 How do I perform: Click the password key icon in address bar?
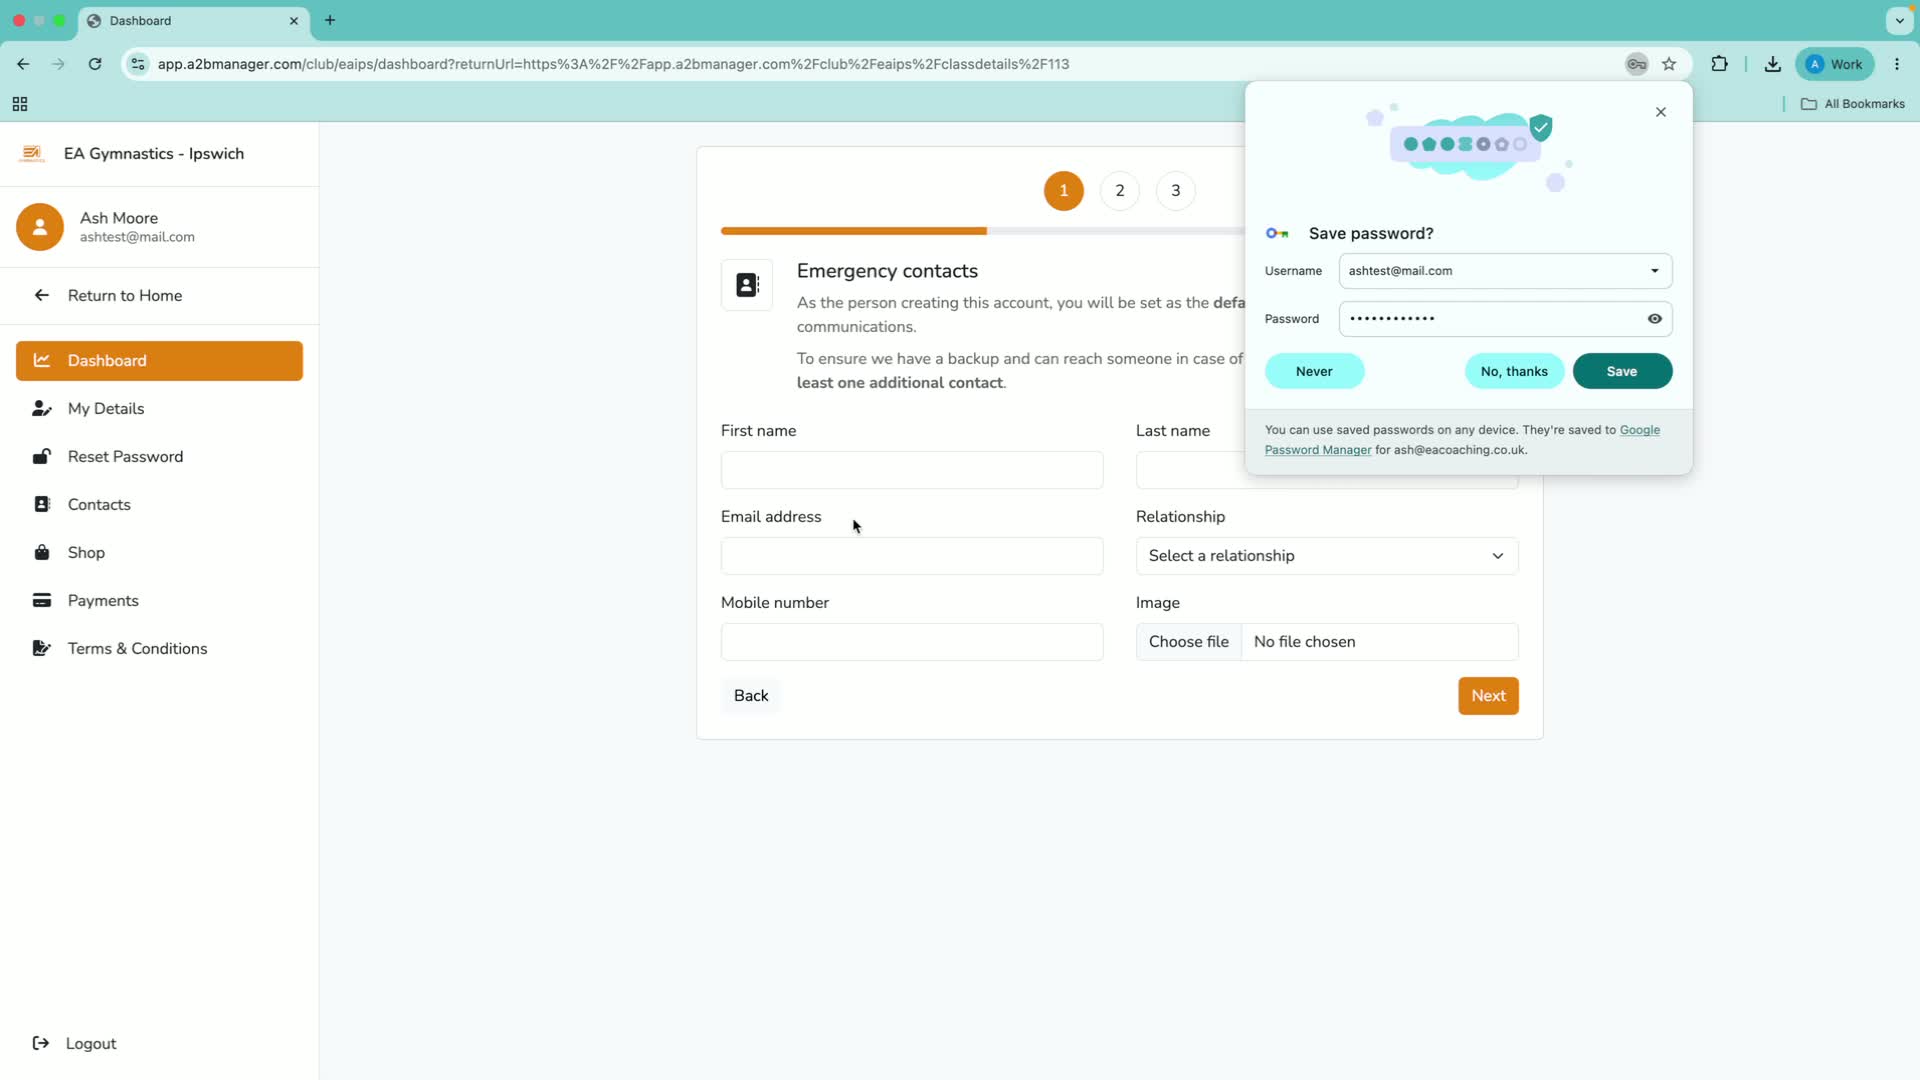point(1636,64)
